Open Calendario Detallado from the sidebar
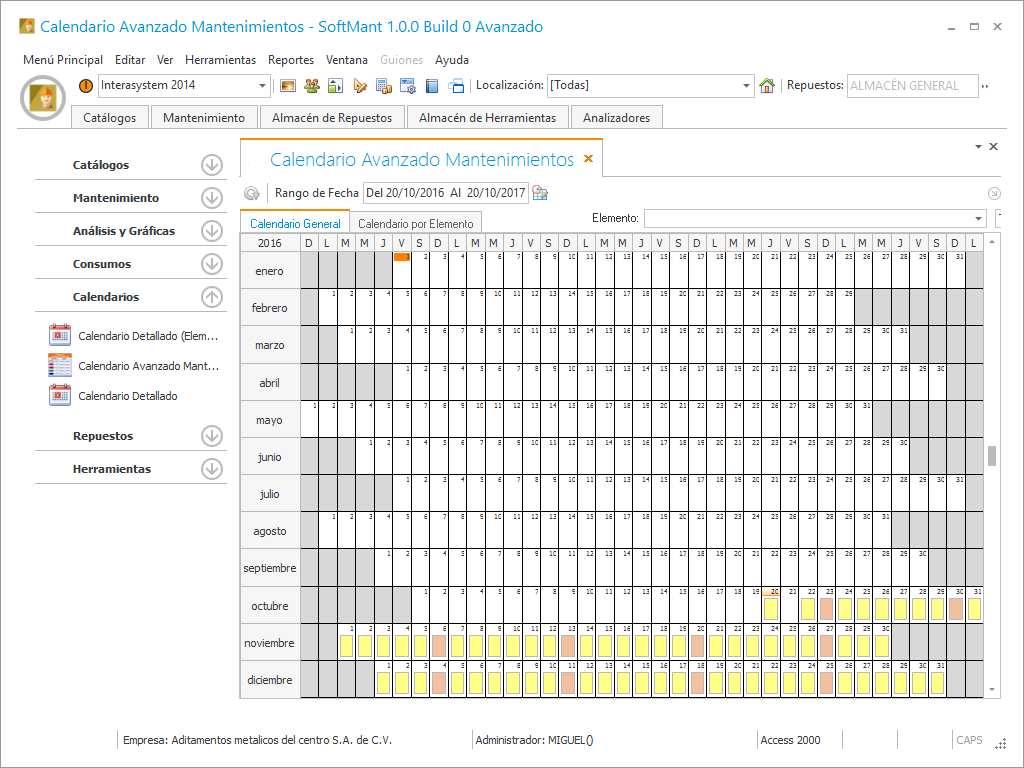The height and width of the screenshot is (768, 1024). [x=128, y=396]
